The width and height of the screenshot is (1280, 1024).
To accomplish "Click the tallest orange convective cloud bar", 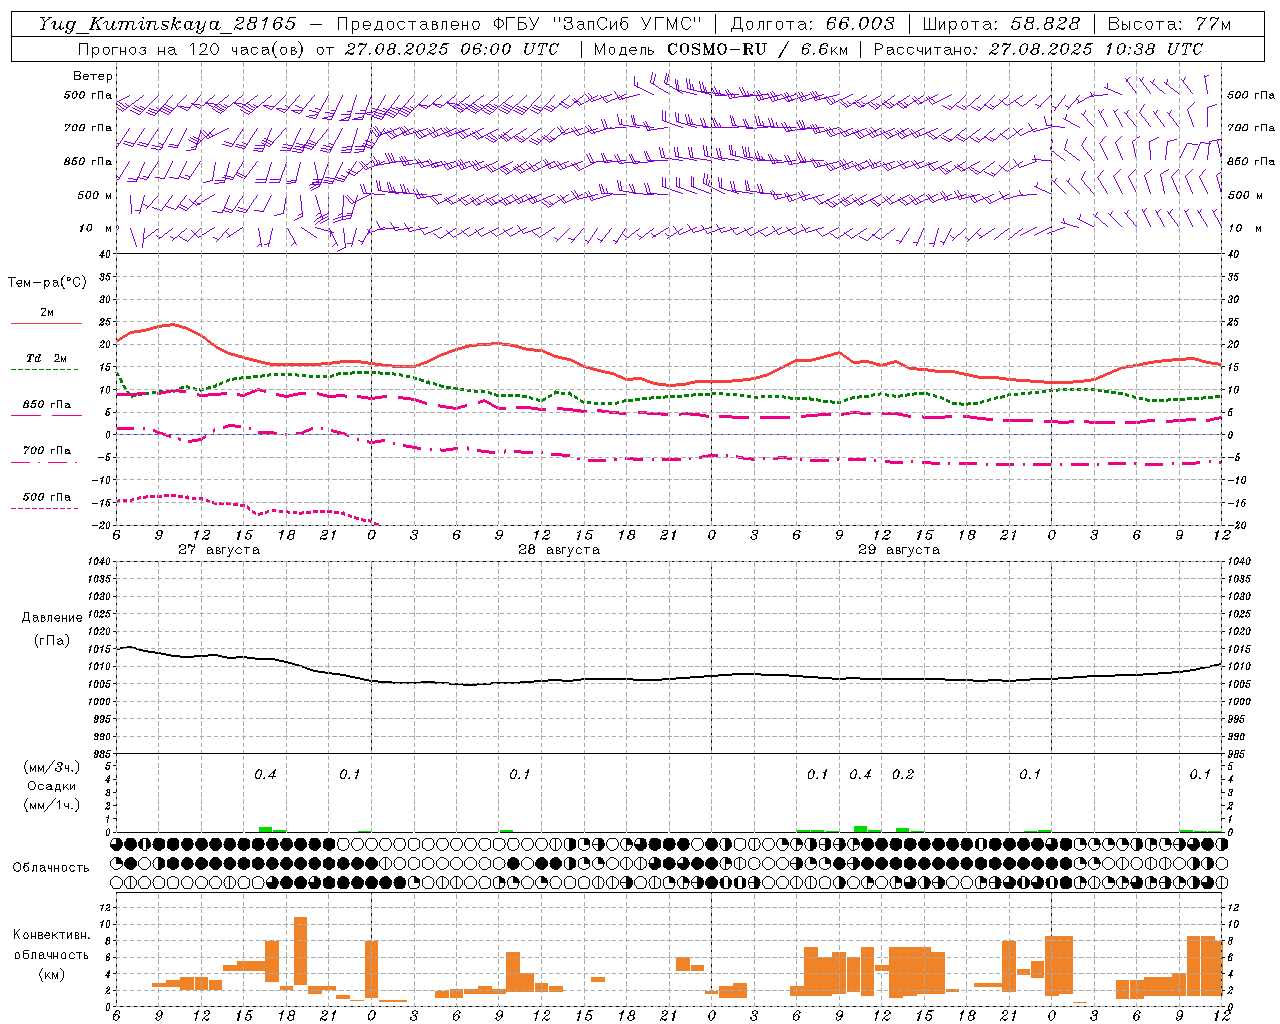I will point(300,951).
